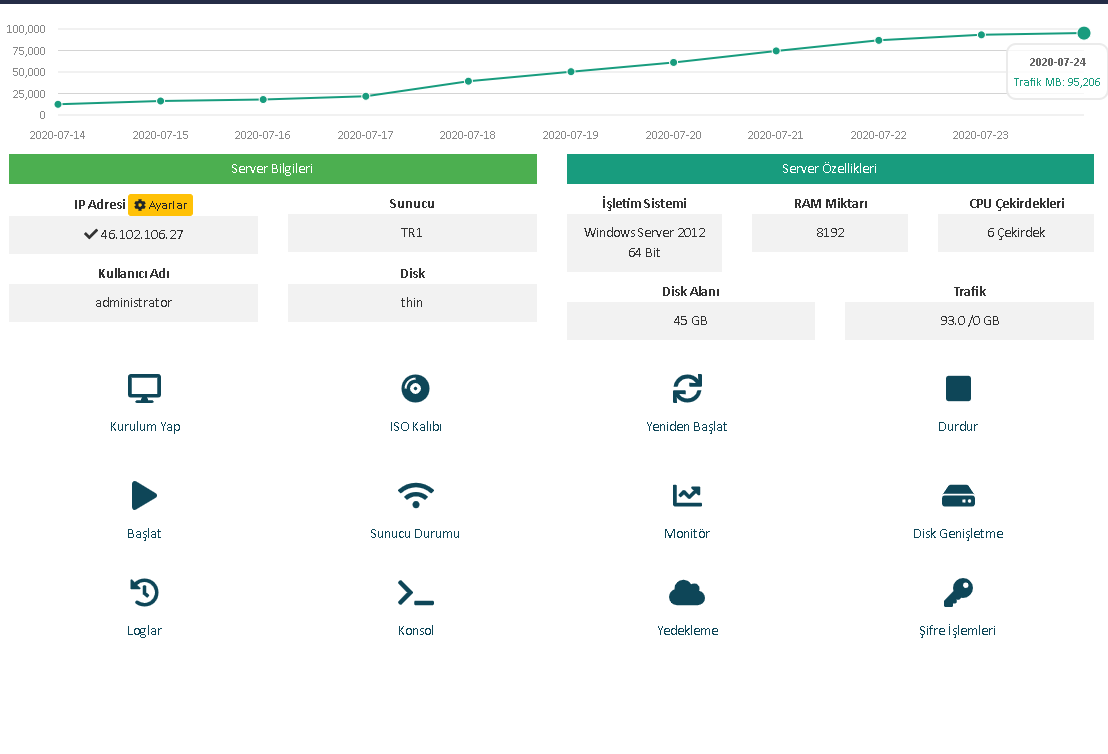The height and width of the screenshot is (754, 1108).
Task: Open the Kurulum Yap monitor icon
Action: click(x=144, y=388)
